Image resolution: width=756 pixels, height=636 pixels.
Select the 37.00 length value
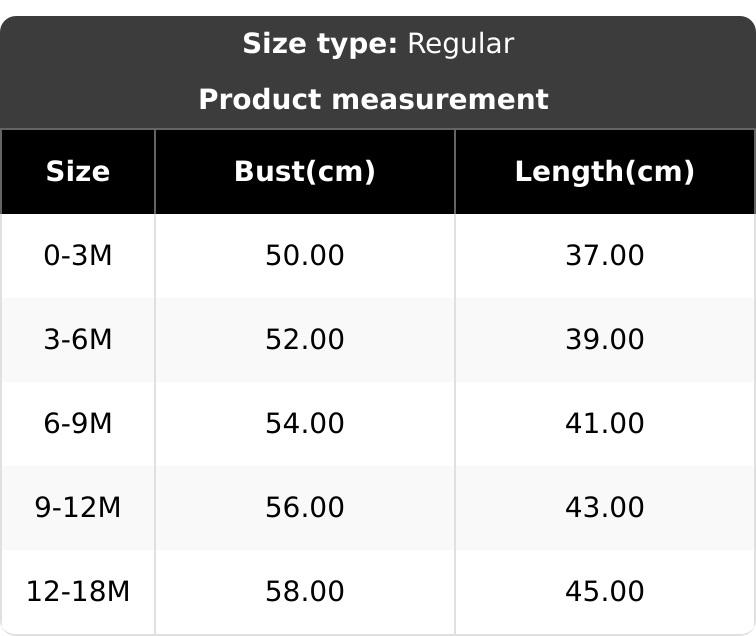click(x=605, y=256)
